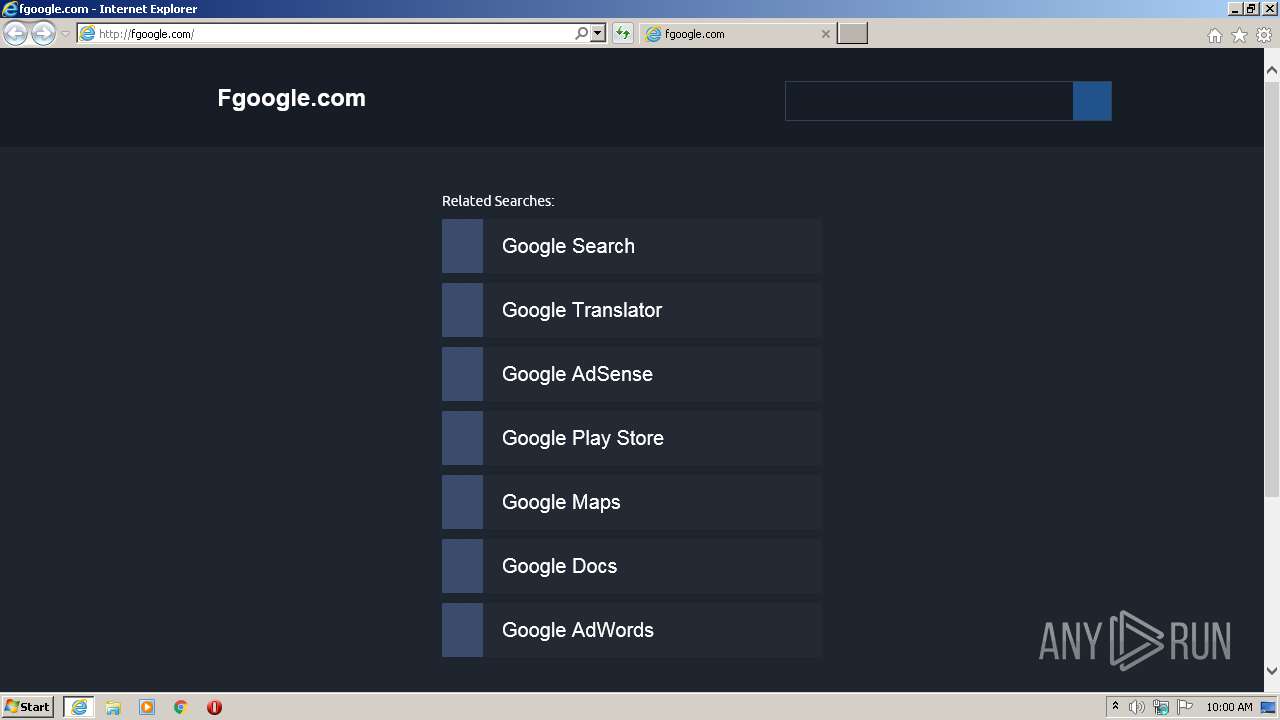The image size is (1280, 720).
Task: Expand the address bar autocomplete dropdown
Action: (598, 33)
